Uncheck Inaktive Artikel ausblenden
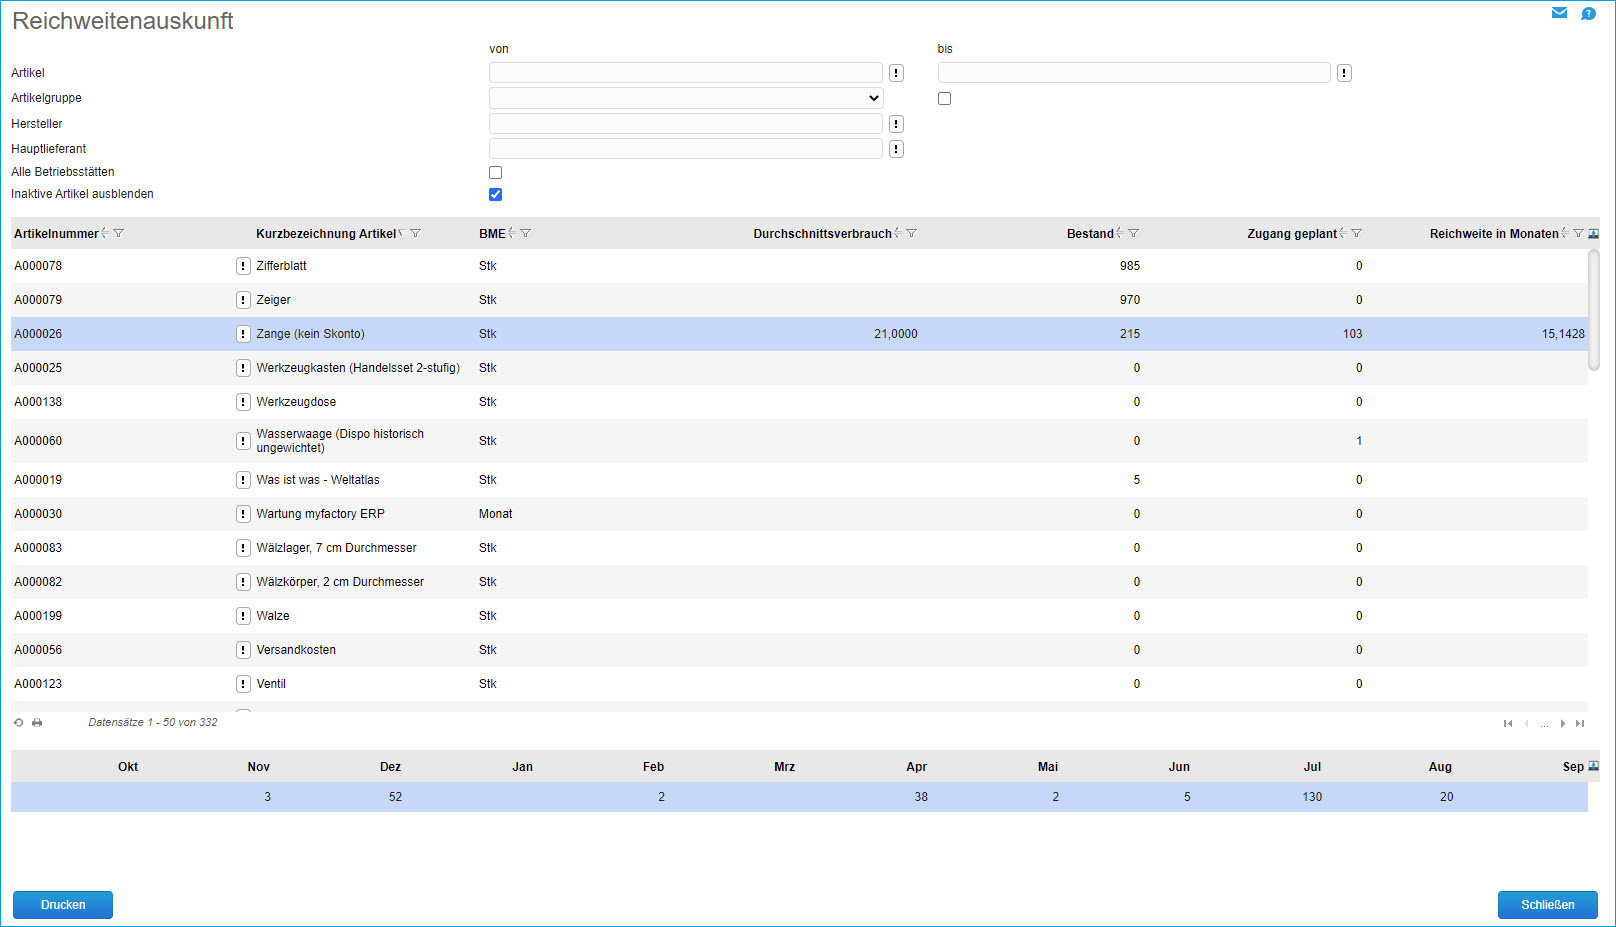This screenshot has height=927, width=1616. (x=495, y=194)
